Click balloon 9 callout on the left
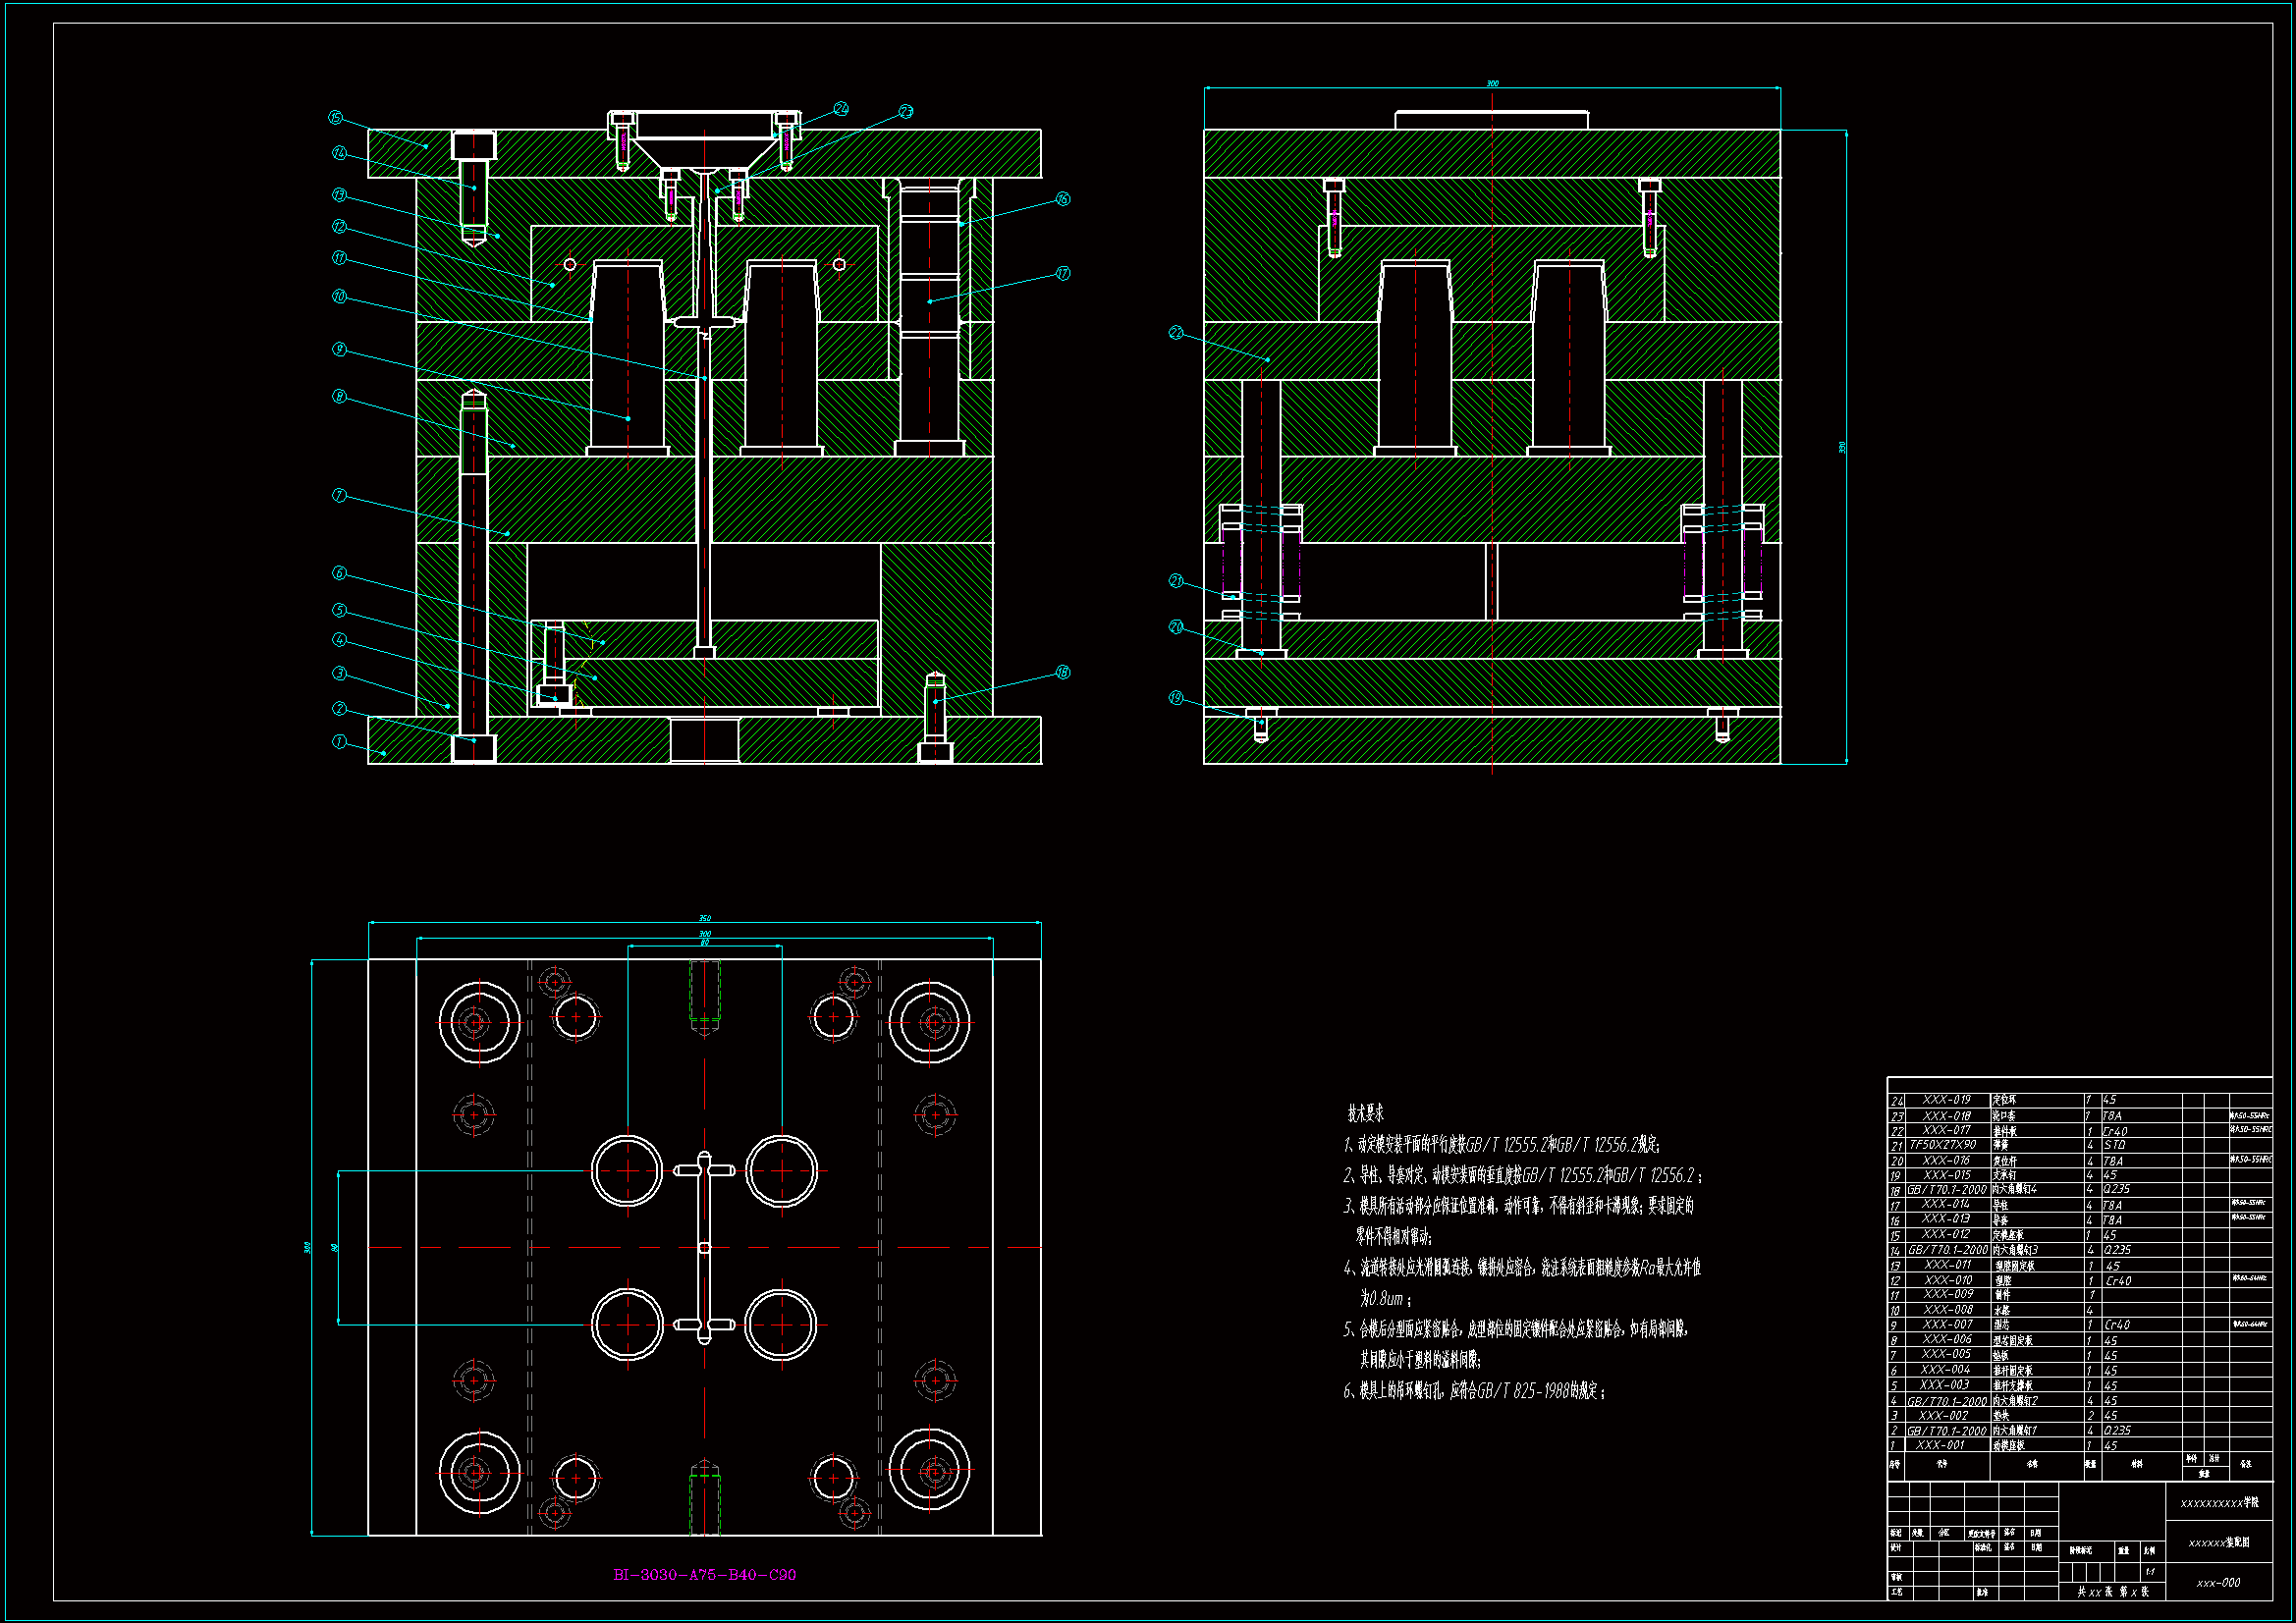The height and width of the screenshot is (1623, 2296). pyautogui.click(x=339, y=349)
